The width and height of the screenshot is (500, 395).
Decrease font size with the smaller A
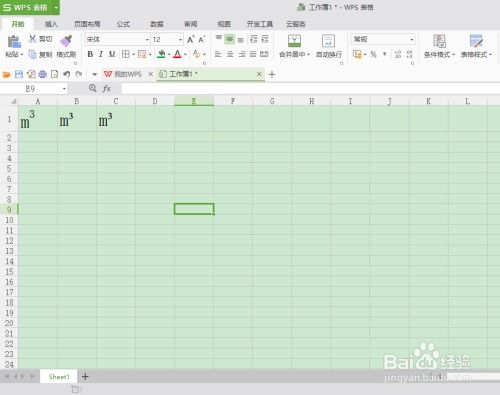[202, 39]
